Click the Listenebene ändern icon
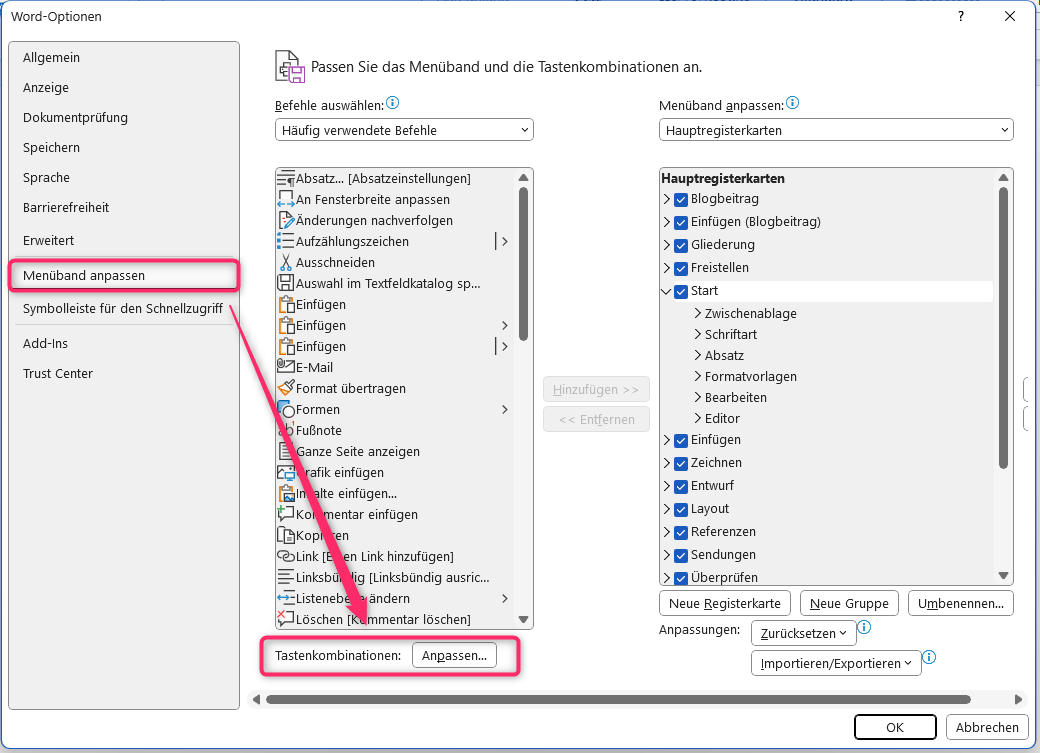 tap(286, 598)
